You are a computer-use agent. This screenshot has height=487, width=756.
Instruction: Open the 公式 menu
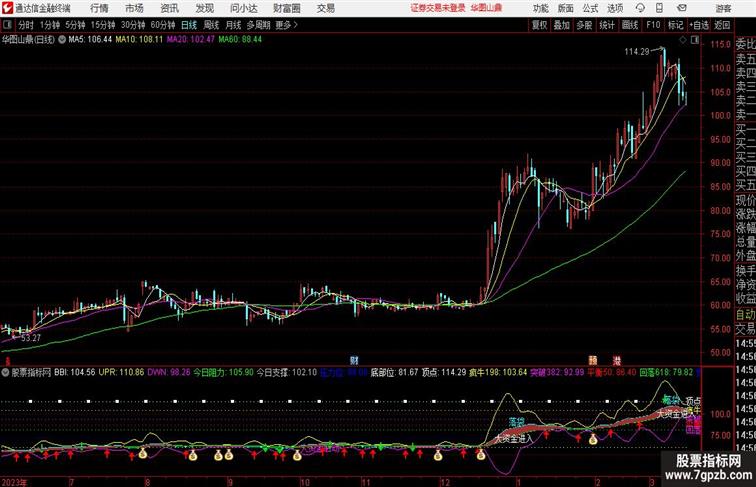click(590, 8)
